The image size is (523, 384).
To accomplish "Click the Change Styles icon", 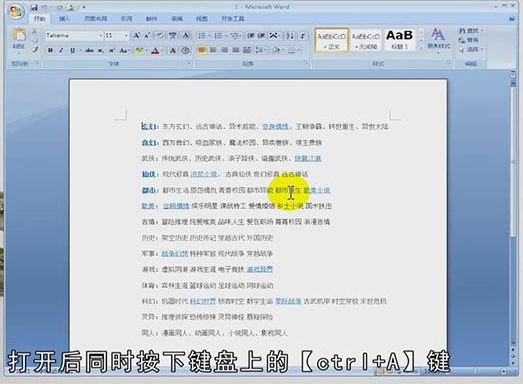I will 438,39.
